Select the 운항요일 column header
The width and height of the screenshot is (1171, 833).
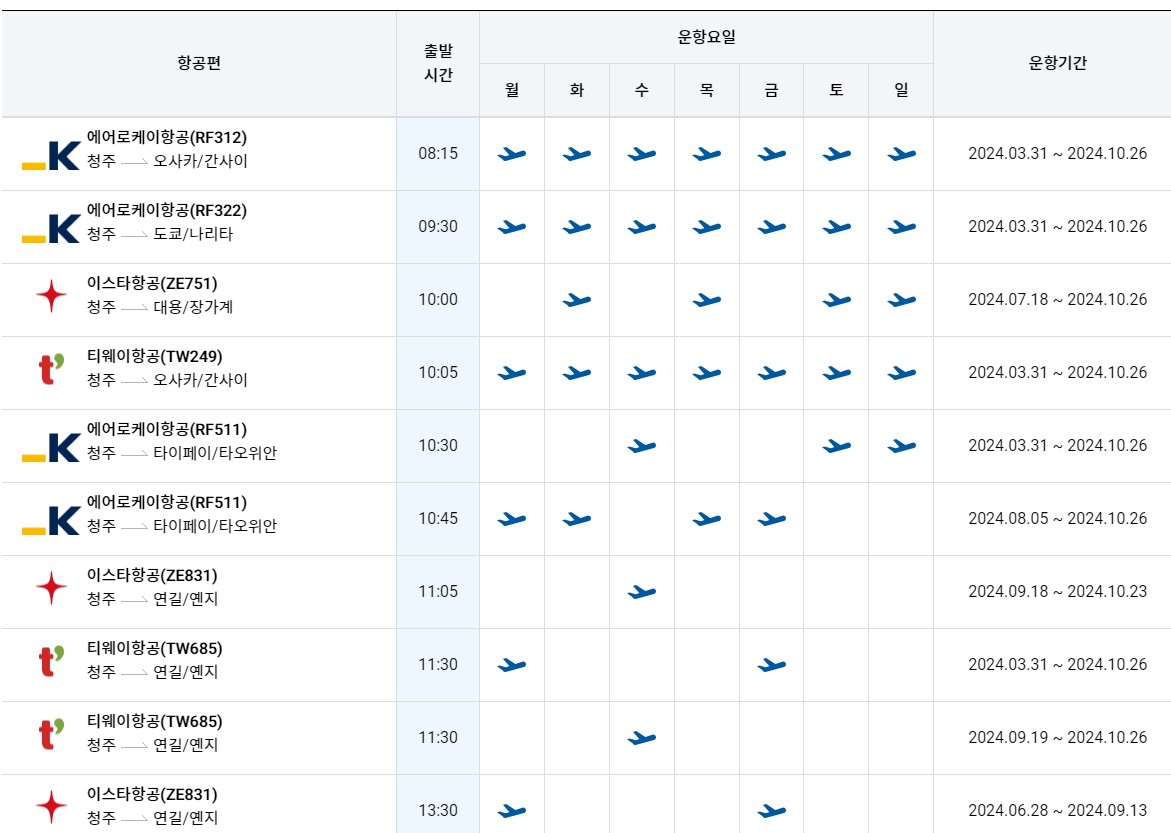pyautogui.click(x=706, y=37)
